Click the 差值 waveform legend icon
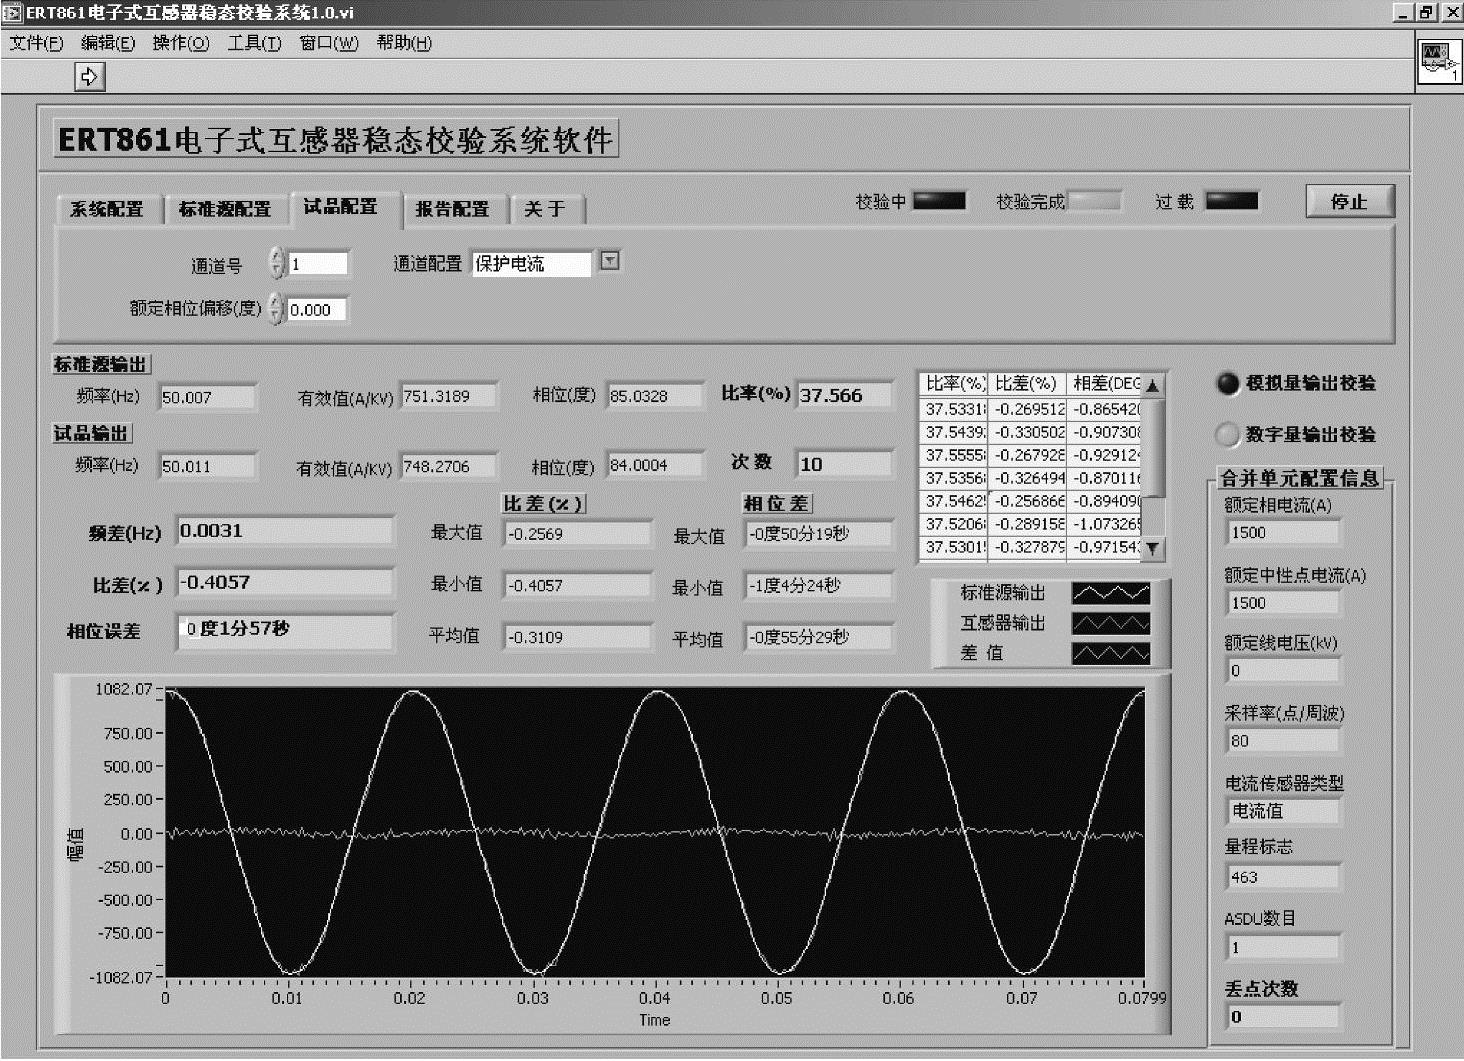1464x1061 pixels. pyautogui.click(x=1110, y=653)
